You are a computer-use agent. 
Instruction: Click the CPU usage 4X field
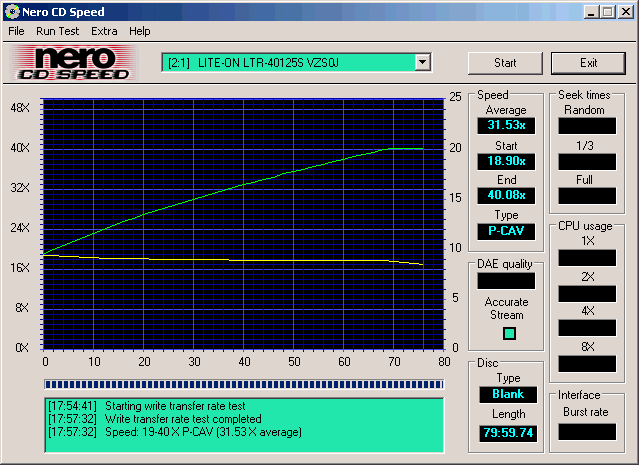587,328
